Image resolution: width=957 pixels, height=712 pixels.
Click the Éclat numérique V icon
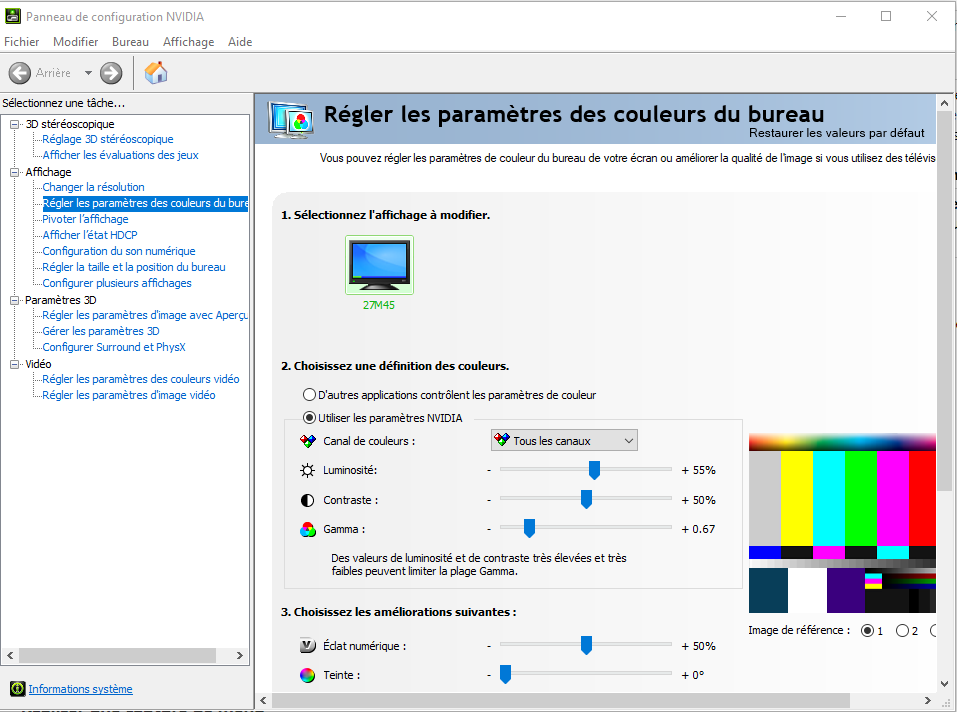pos(308,645)
